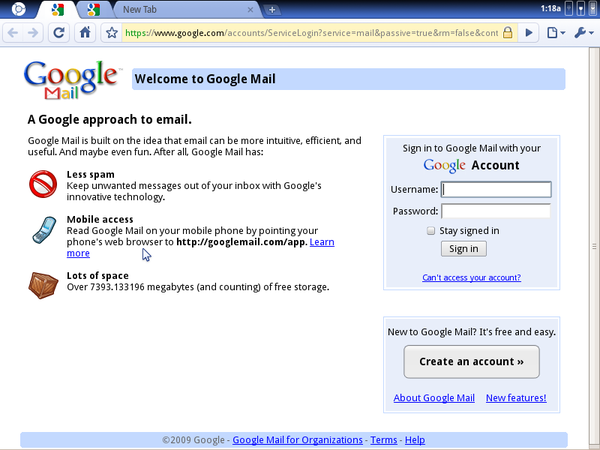Viewport: 600px width, 450px height.
Task: Open a new tab with plus button
Action: [x=272, y=10]
